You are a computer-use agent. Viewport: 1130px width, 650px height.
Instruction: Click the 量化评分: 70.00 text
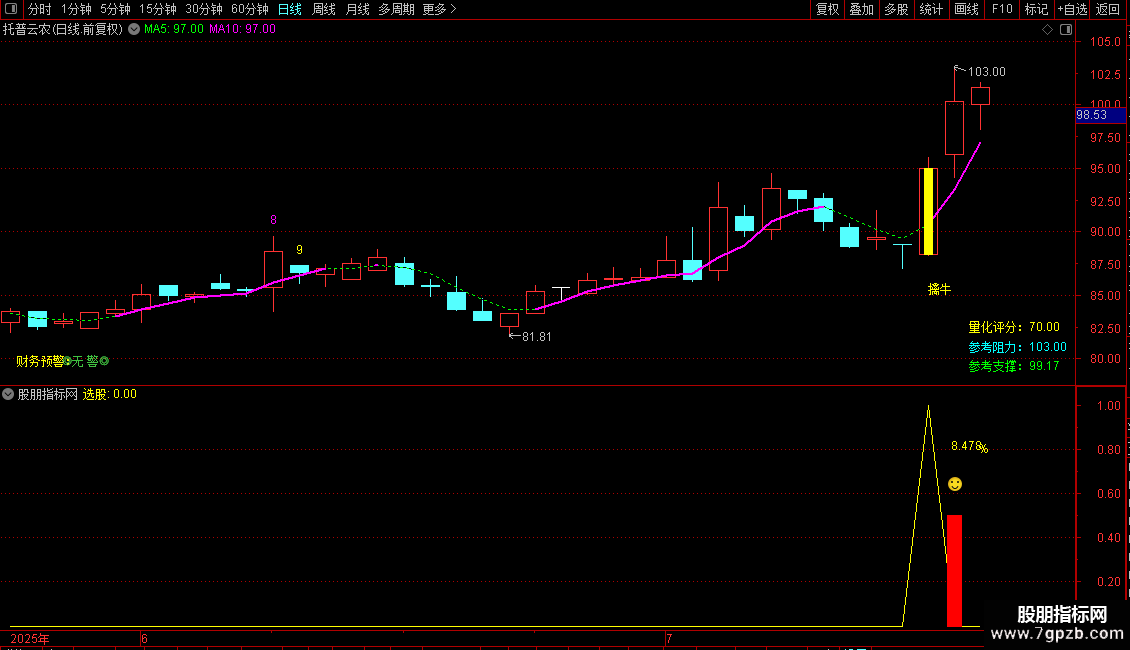click(1013, 327)
